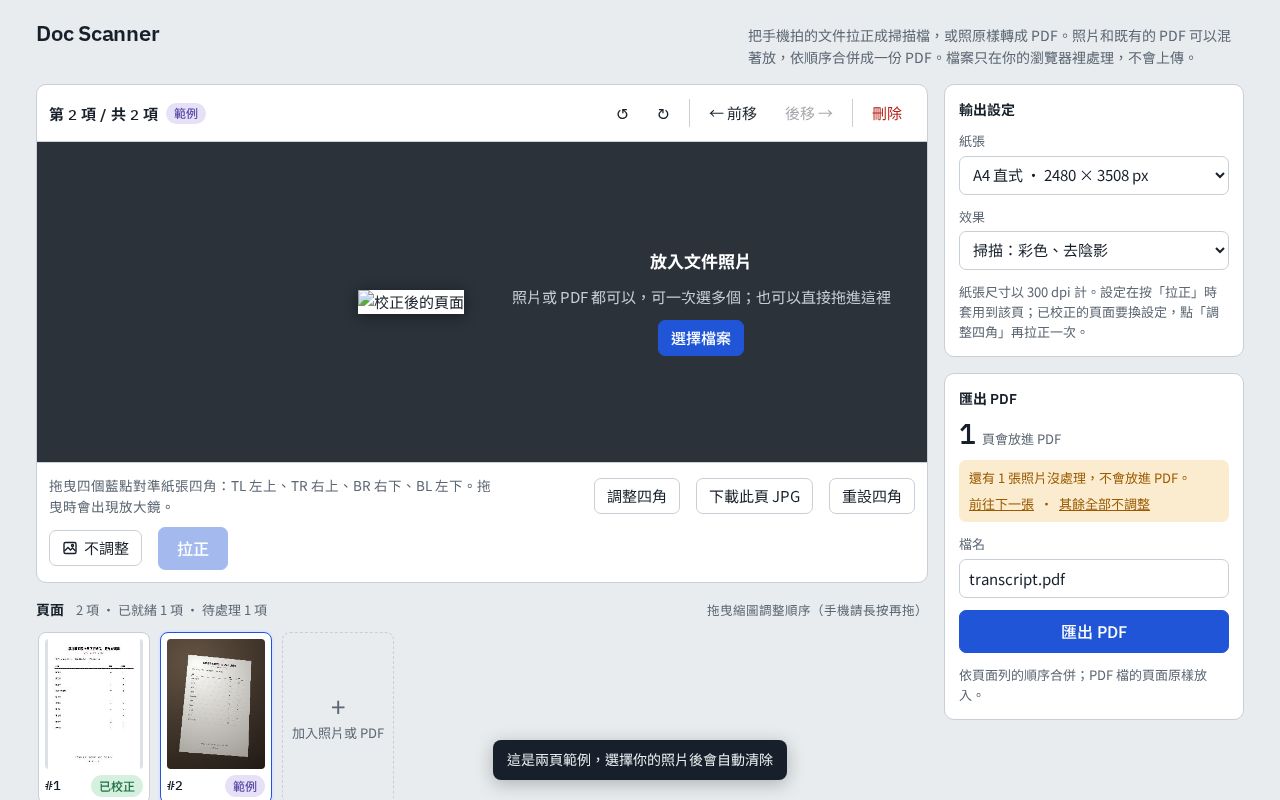Click the 拖曳縮圖調整順序 hint text
The image size is (1280, 800).
click(x=815, y=610)
